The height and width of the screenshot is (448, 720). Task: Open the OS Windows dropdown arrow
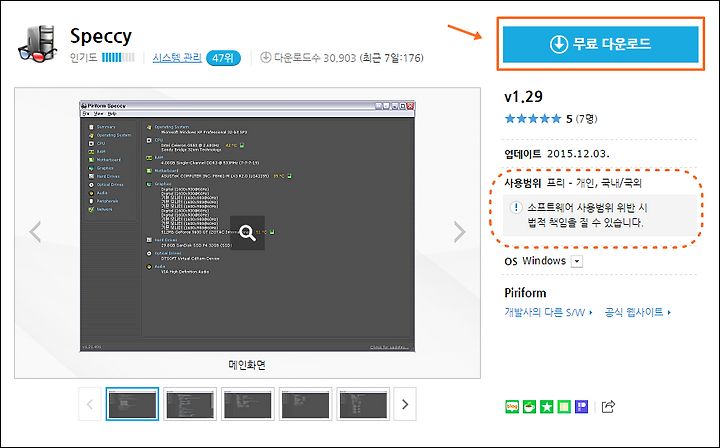click(x=577, y=262)
